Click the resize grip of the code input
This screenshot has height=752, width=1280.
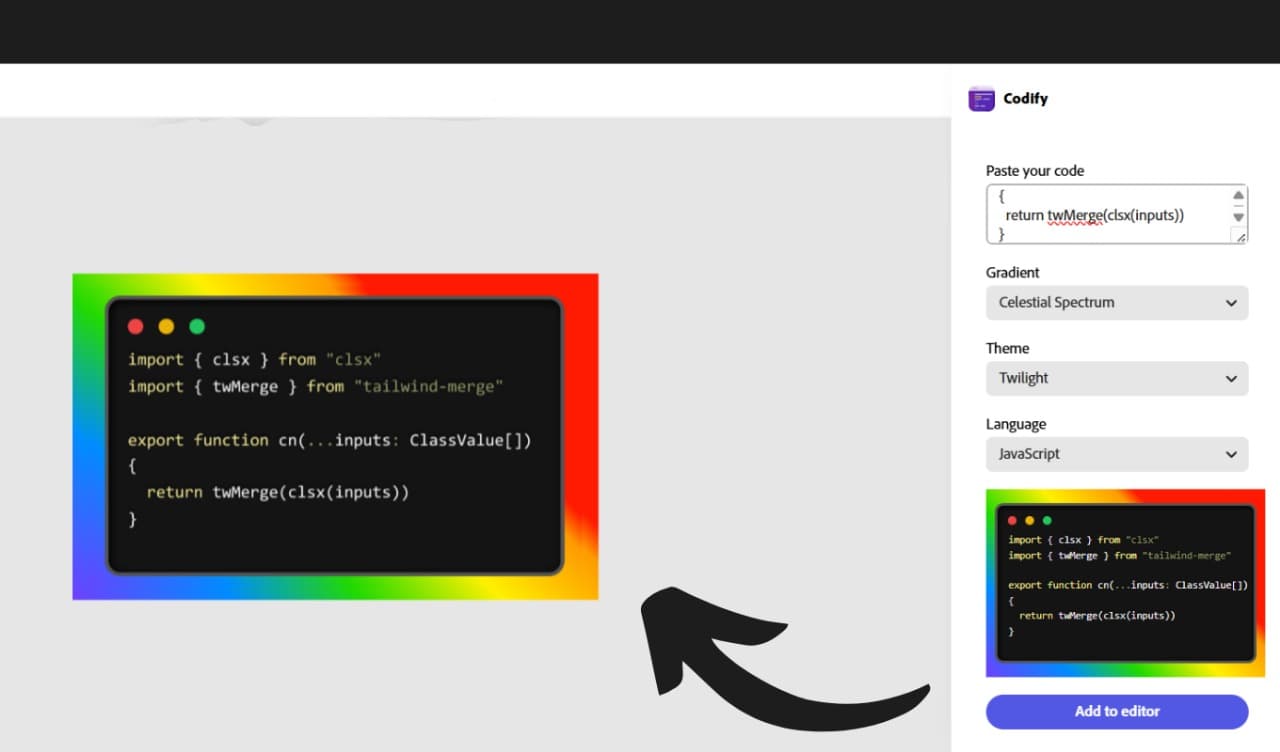point(1240,237)
